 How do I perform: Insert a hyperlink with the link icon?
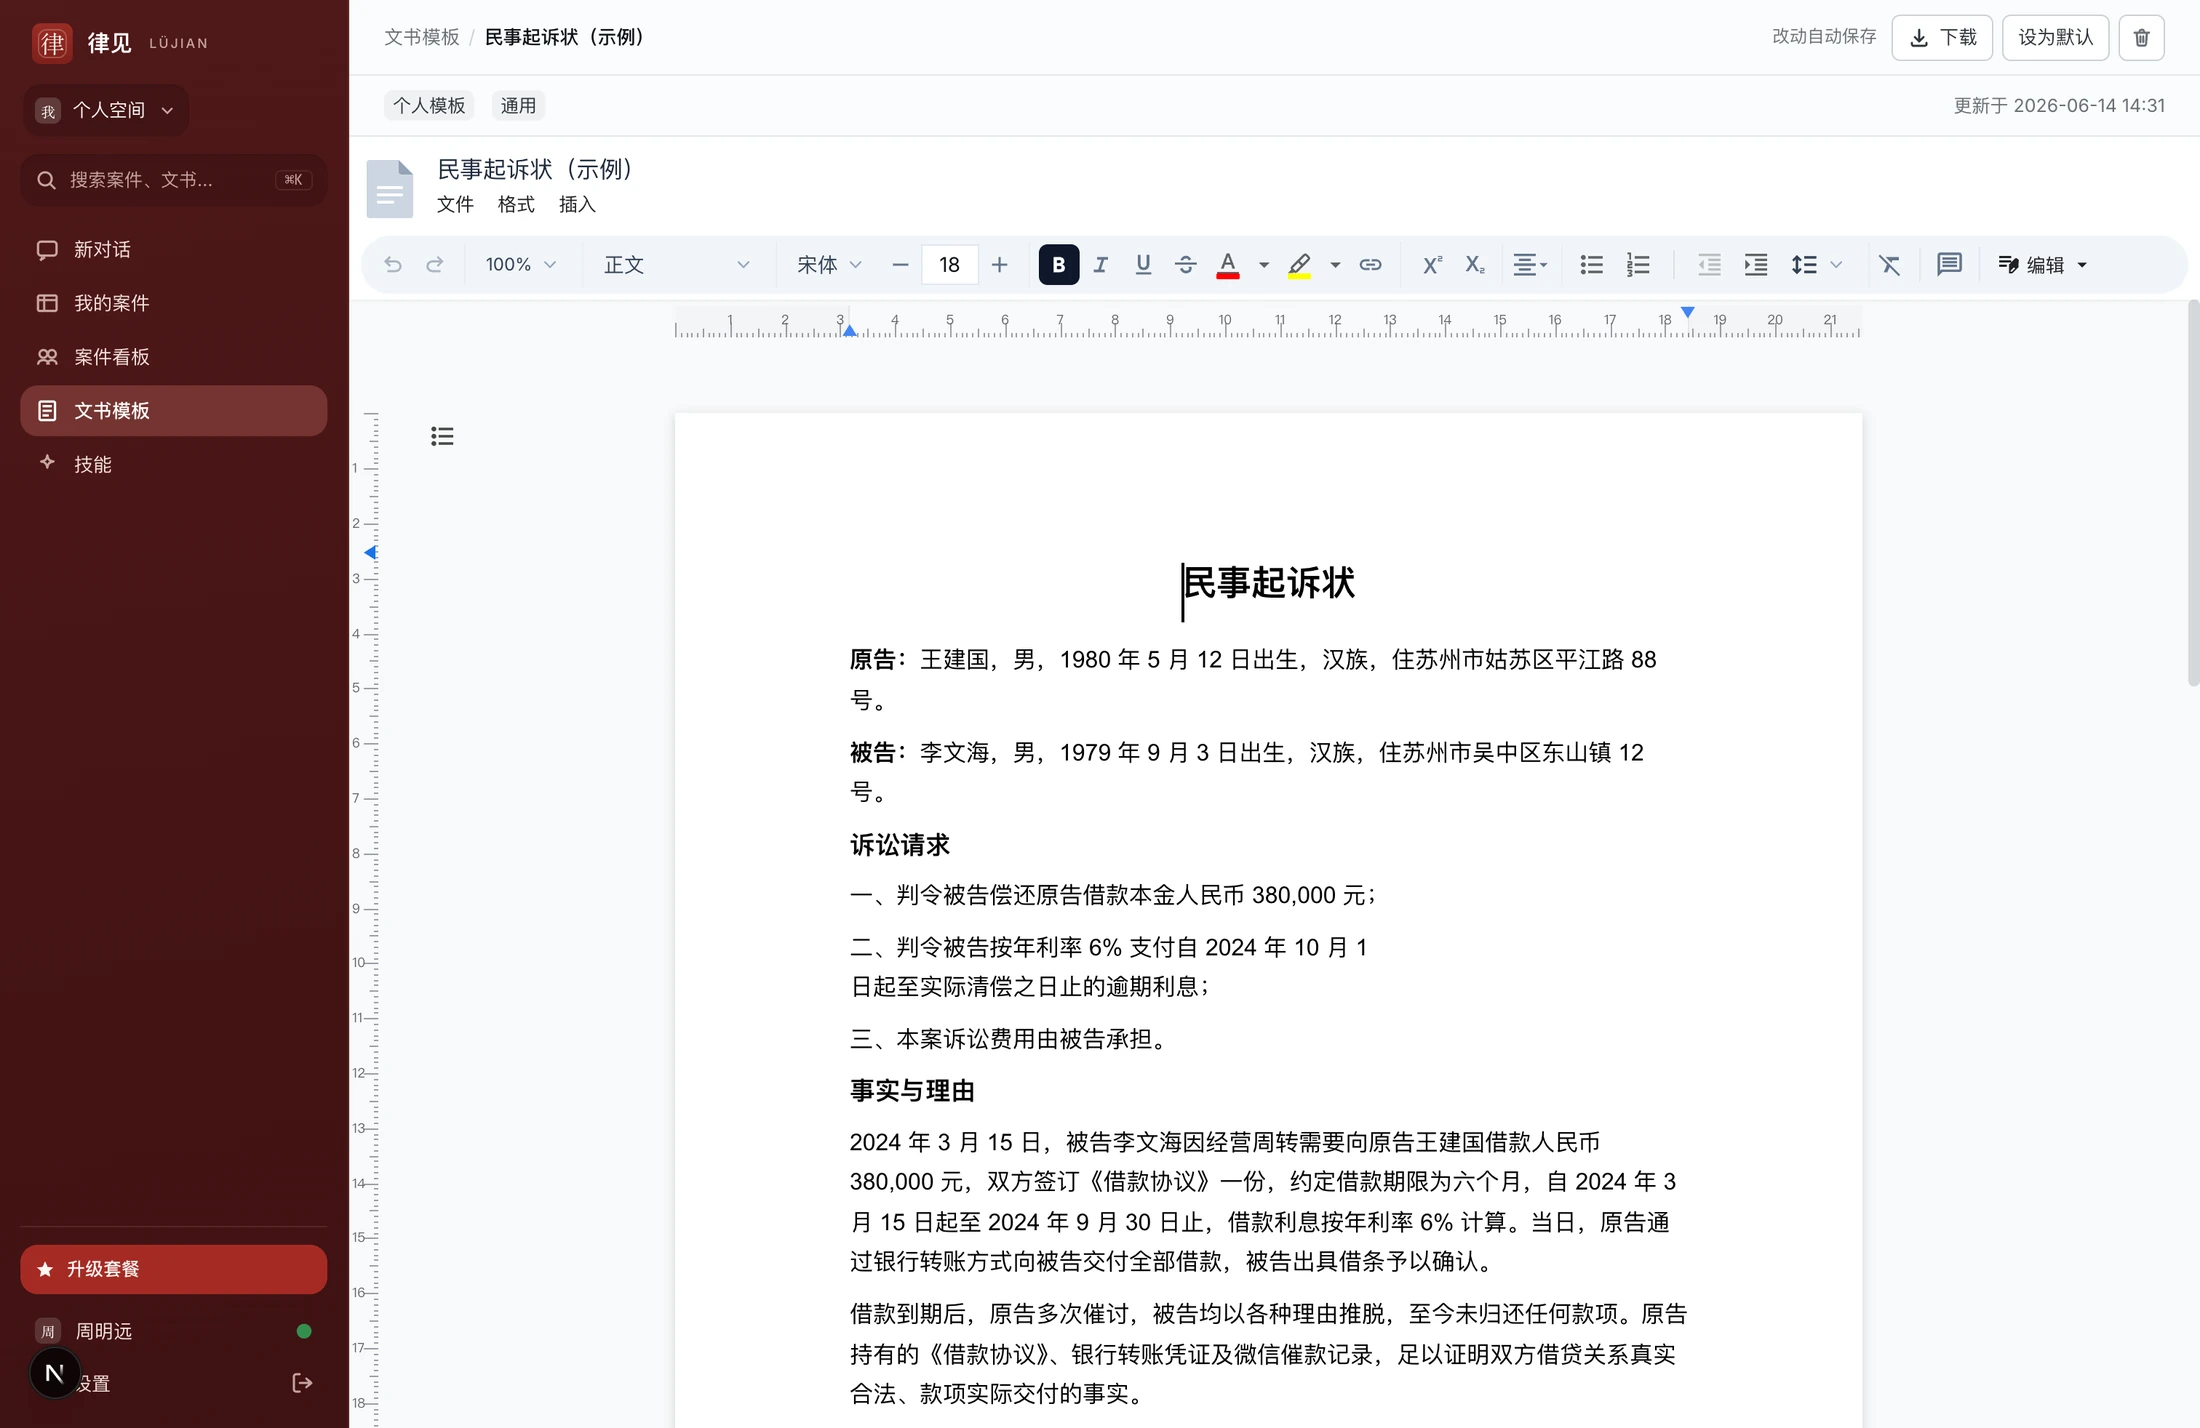pyautogui.click(x=1370, y=265)
